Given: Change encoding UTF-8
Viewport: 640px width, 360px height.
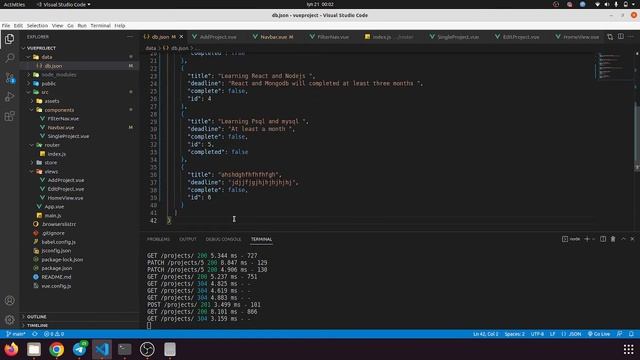Looking at the screenshot, I should tap(537, 334).
